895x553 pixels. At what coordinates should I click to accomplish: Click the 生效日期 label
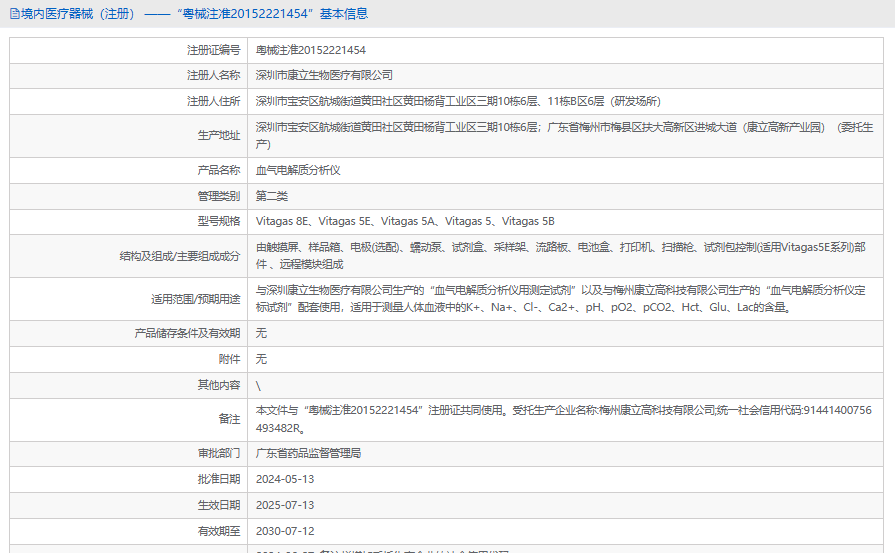click(219, 505)
